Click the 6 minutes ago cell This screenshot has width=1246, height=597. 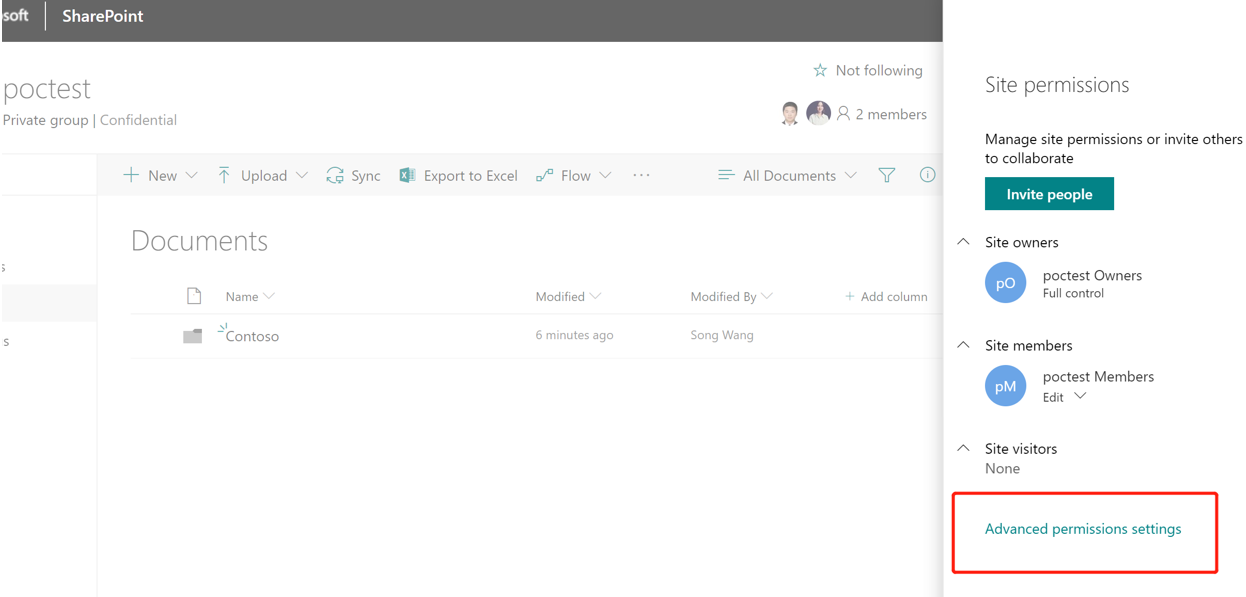point(574,335)
